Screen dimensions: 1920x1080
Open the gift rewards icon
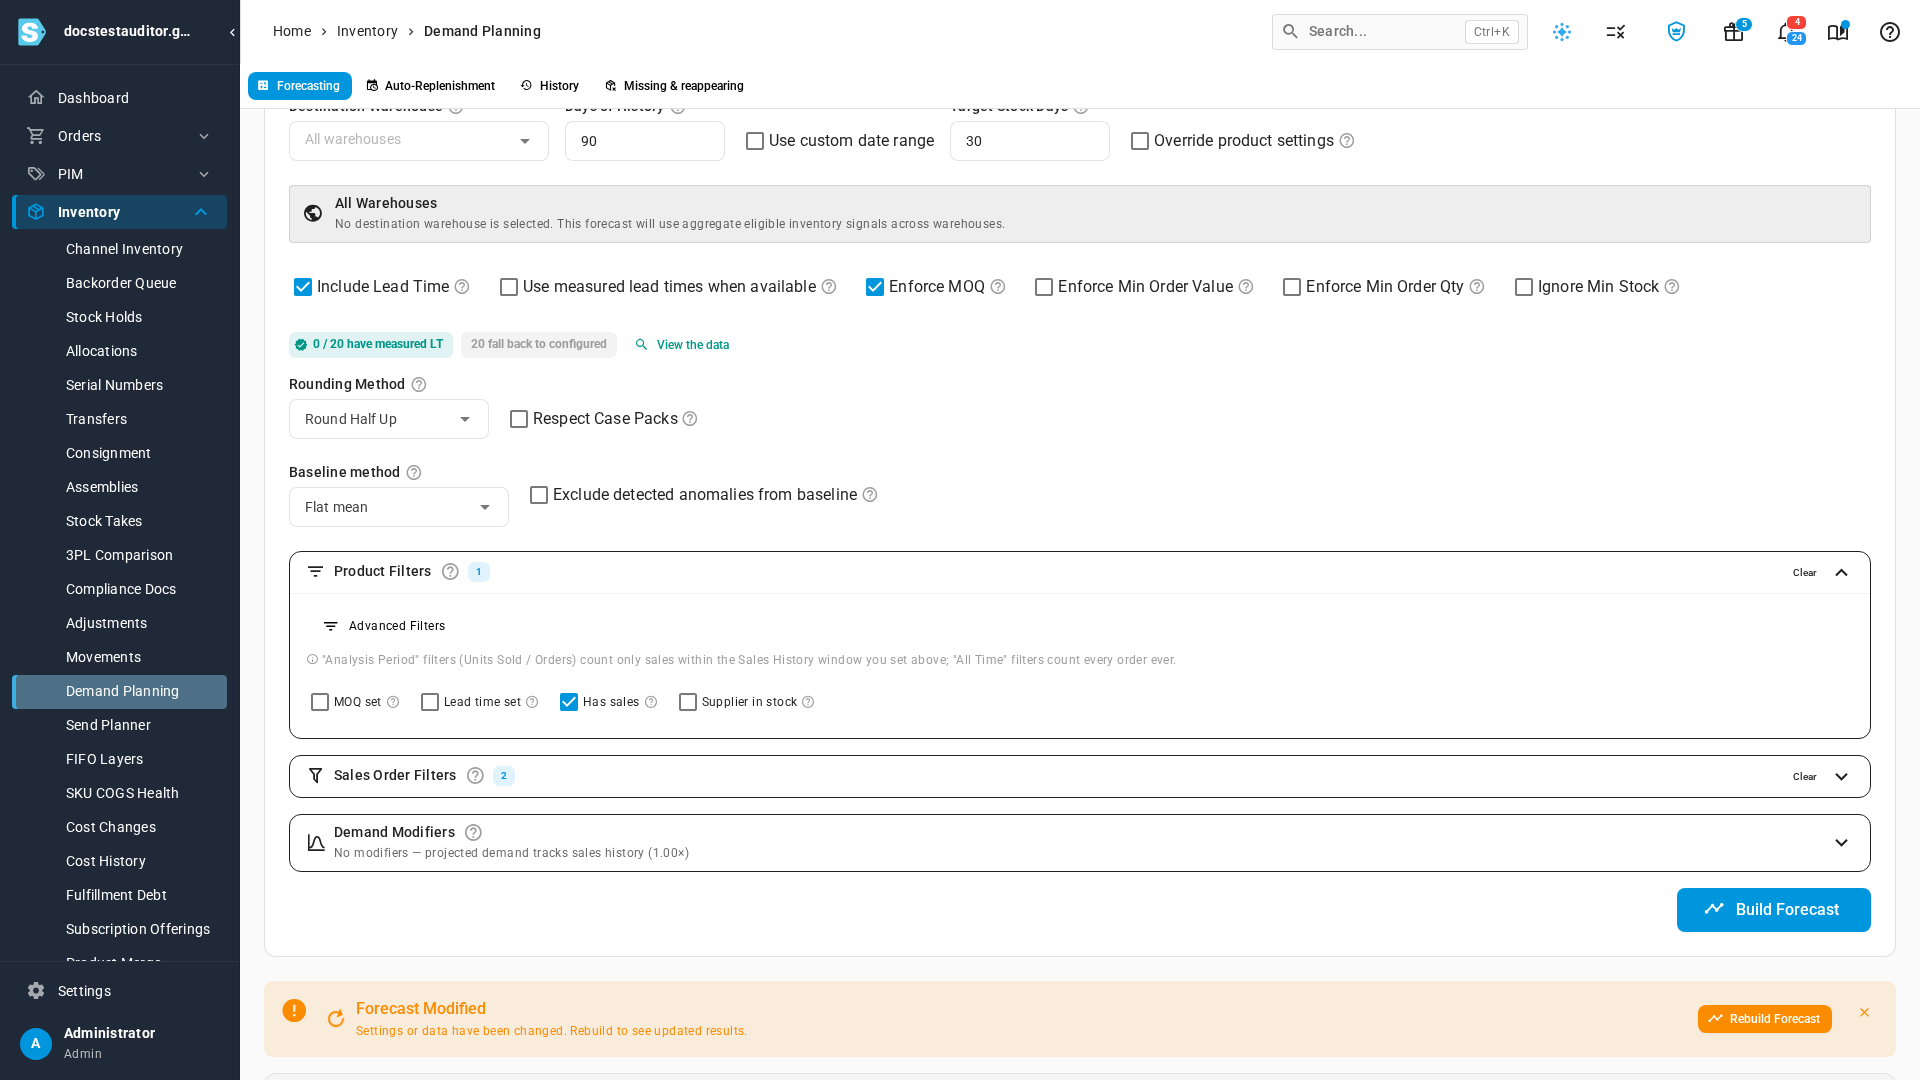(1733, 32)
